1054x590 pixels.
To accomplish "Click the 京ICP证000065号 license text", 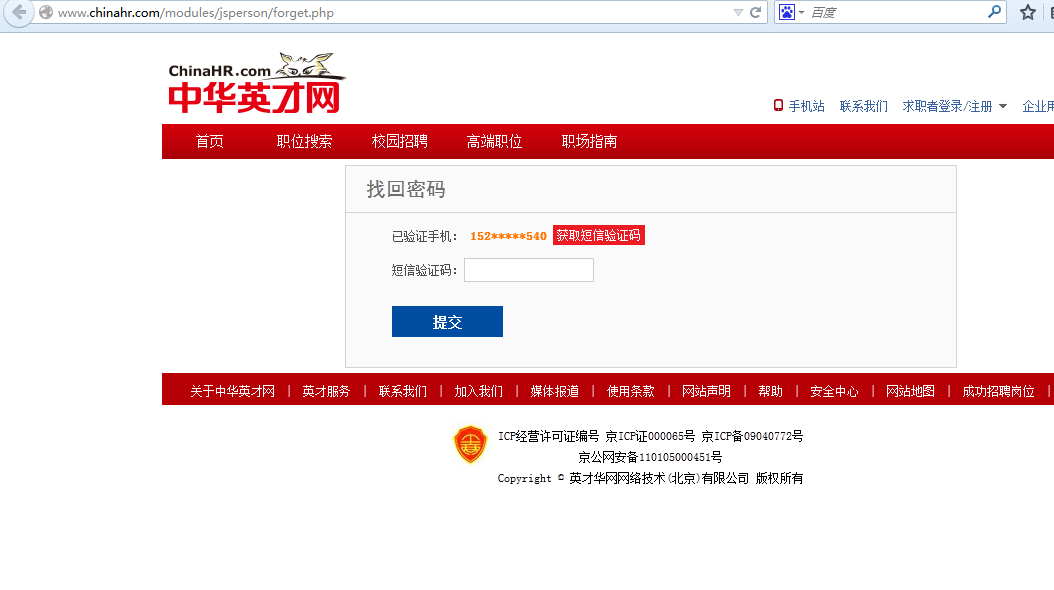I will click(x=650, y=436).
